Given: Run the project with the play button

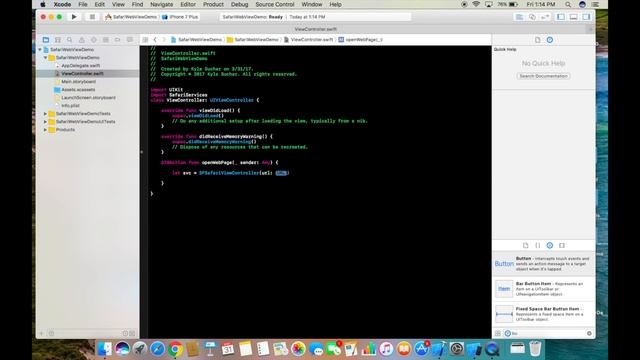Looking at the screenshot, I should (74, 17).
